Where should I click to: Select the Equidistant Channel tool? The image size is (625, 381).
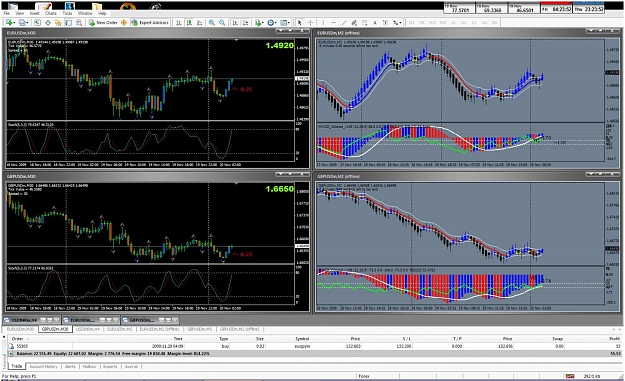tap(354, 23)
